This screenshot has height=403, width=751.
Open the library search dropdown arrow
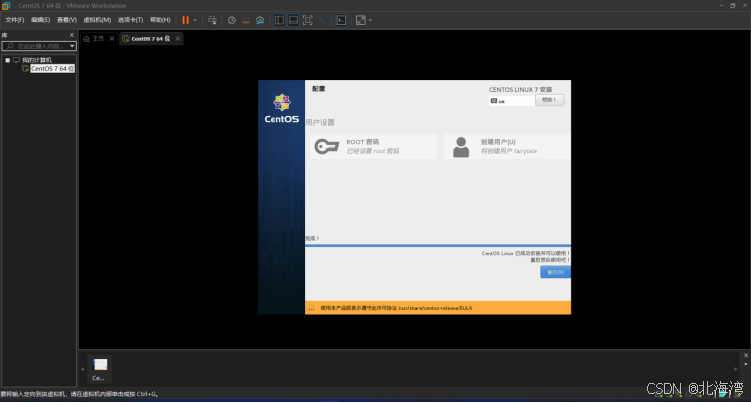tap(72, 46)
